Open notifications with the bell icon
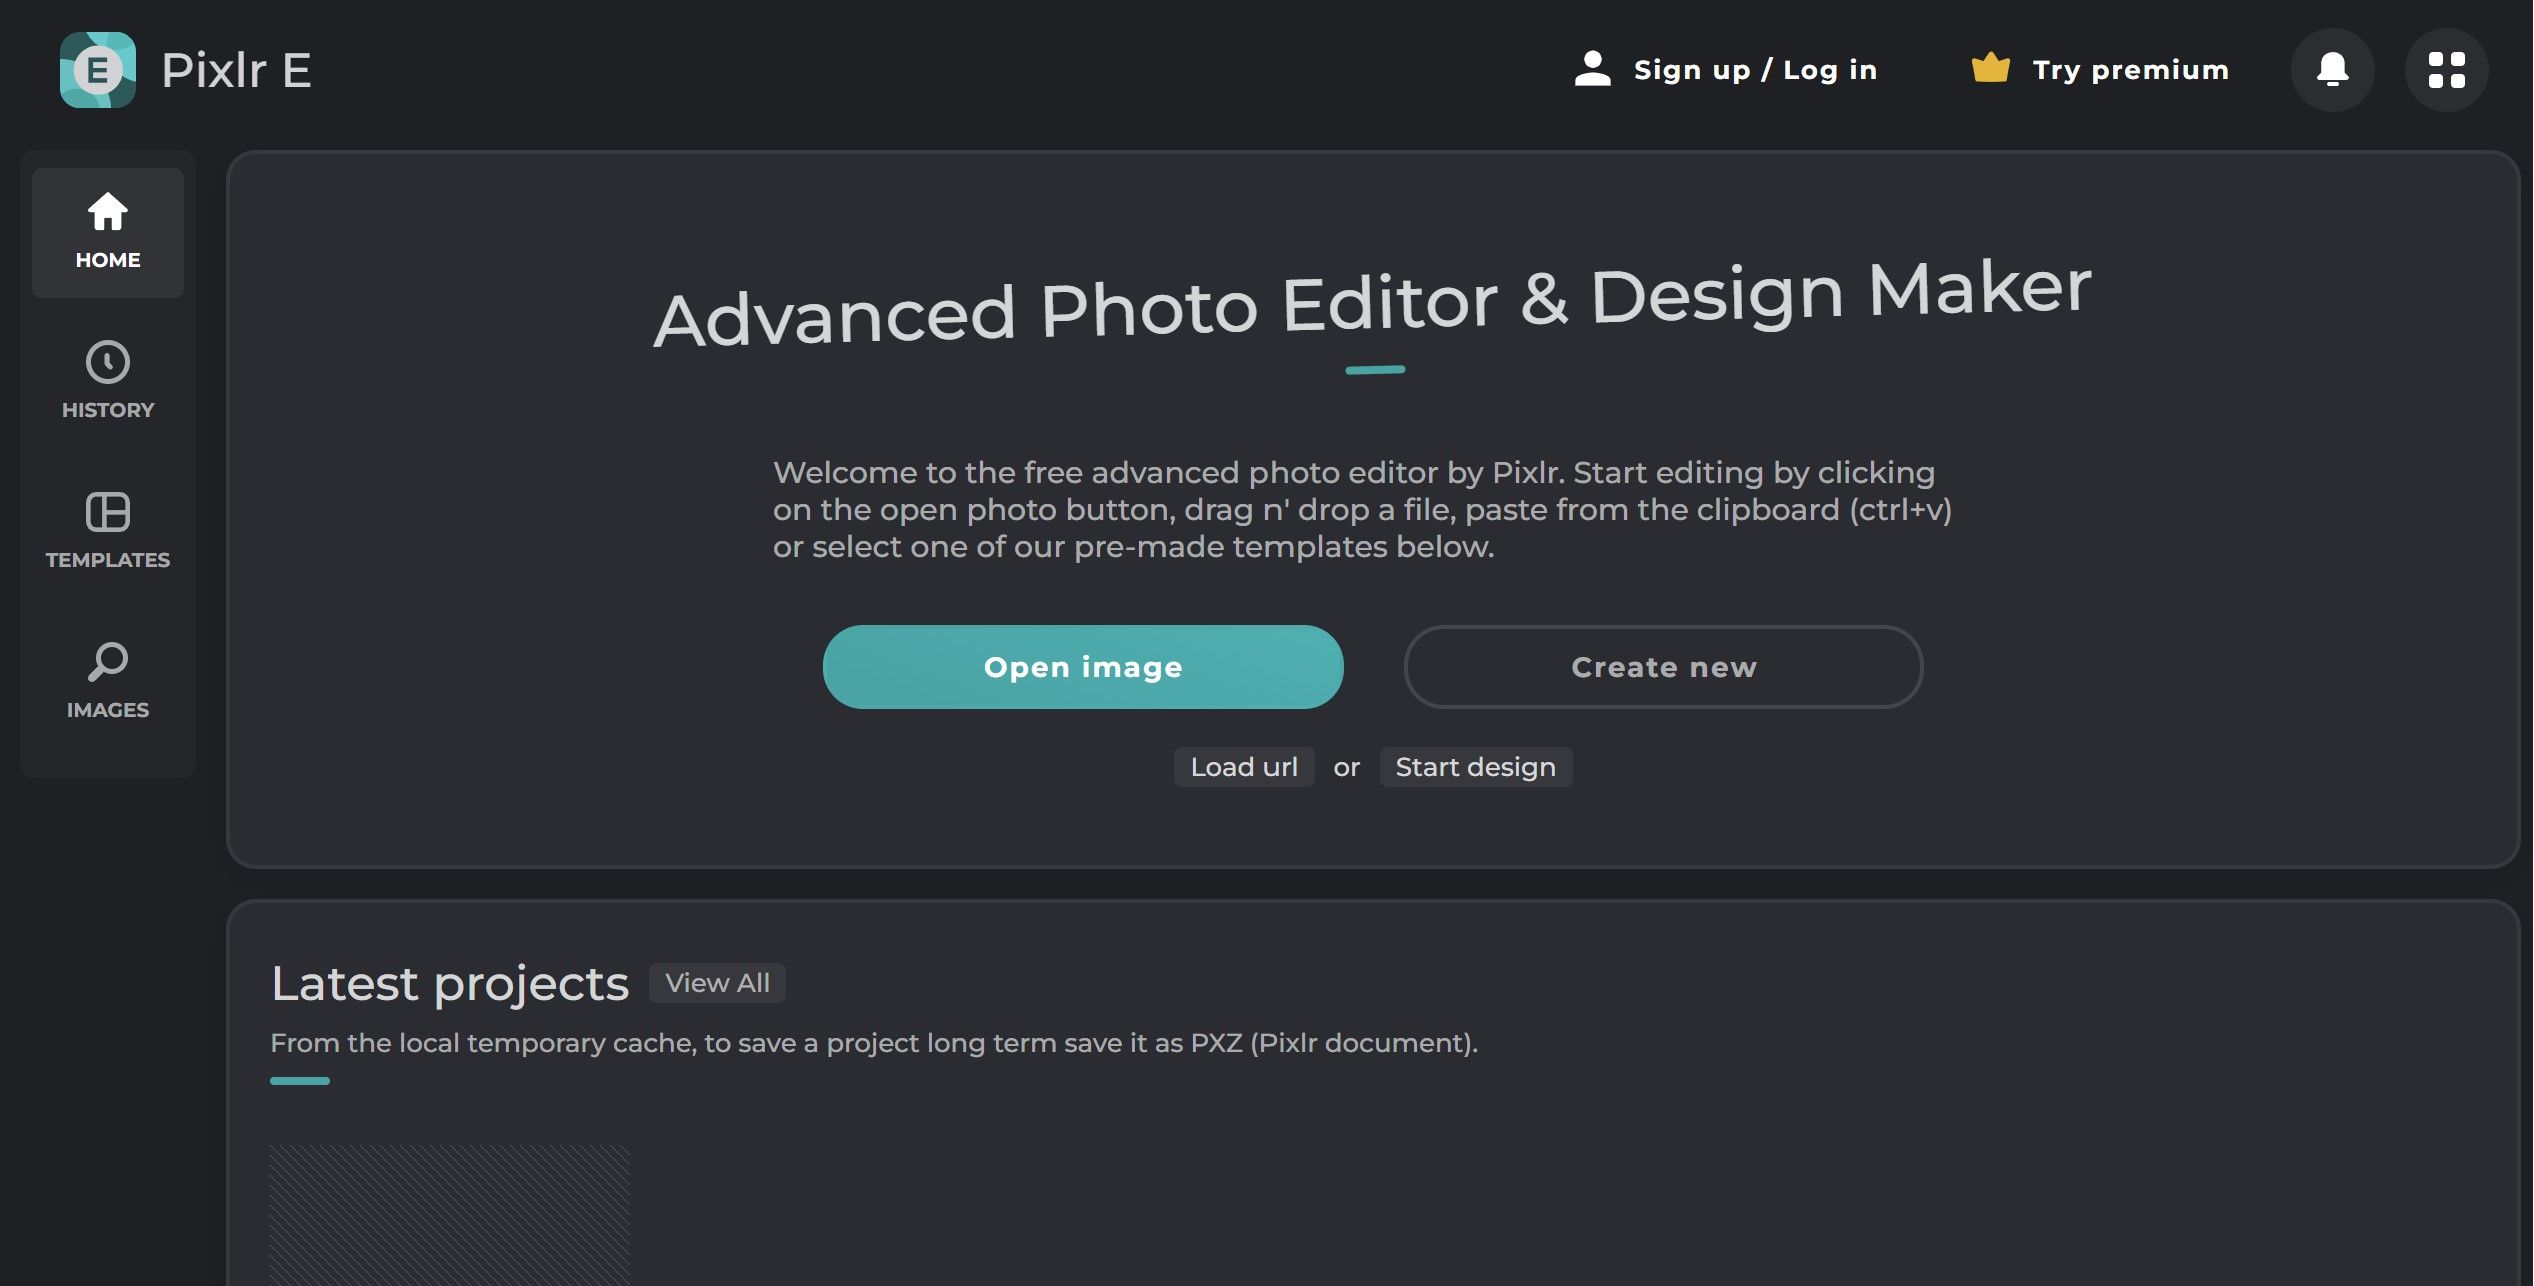 point(2333,70)
